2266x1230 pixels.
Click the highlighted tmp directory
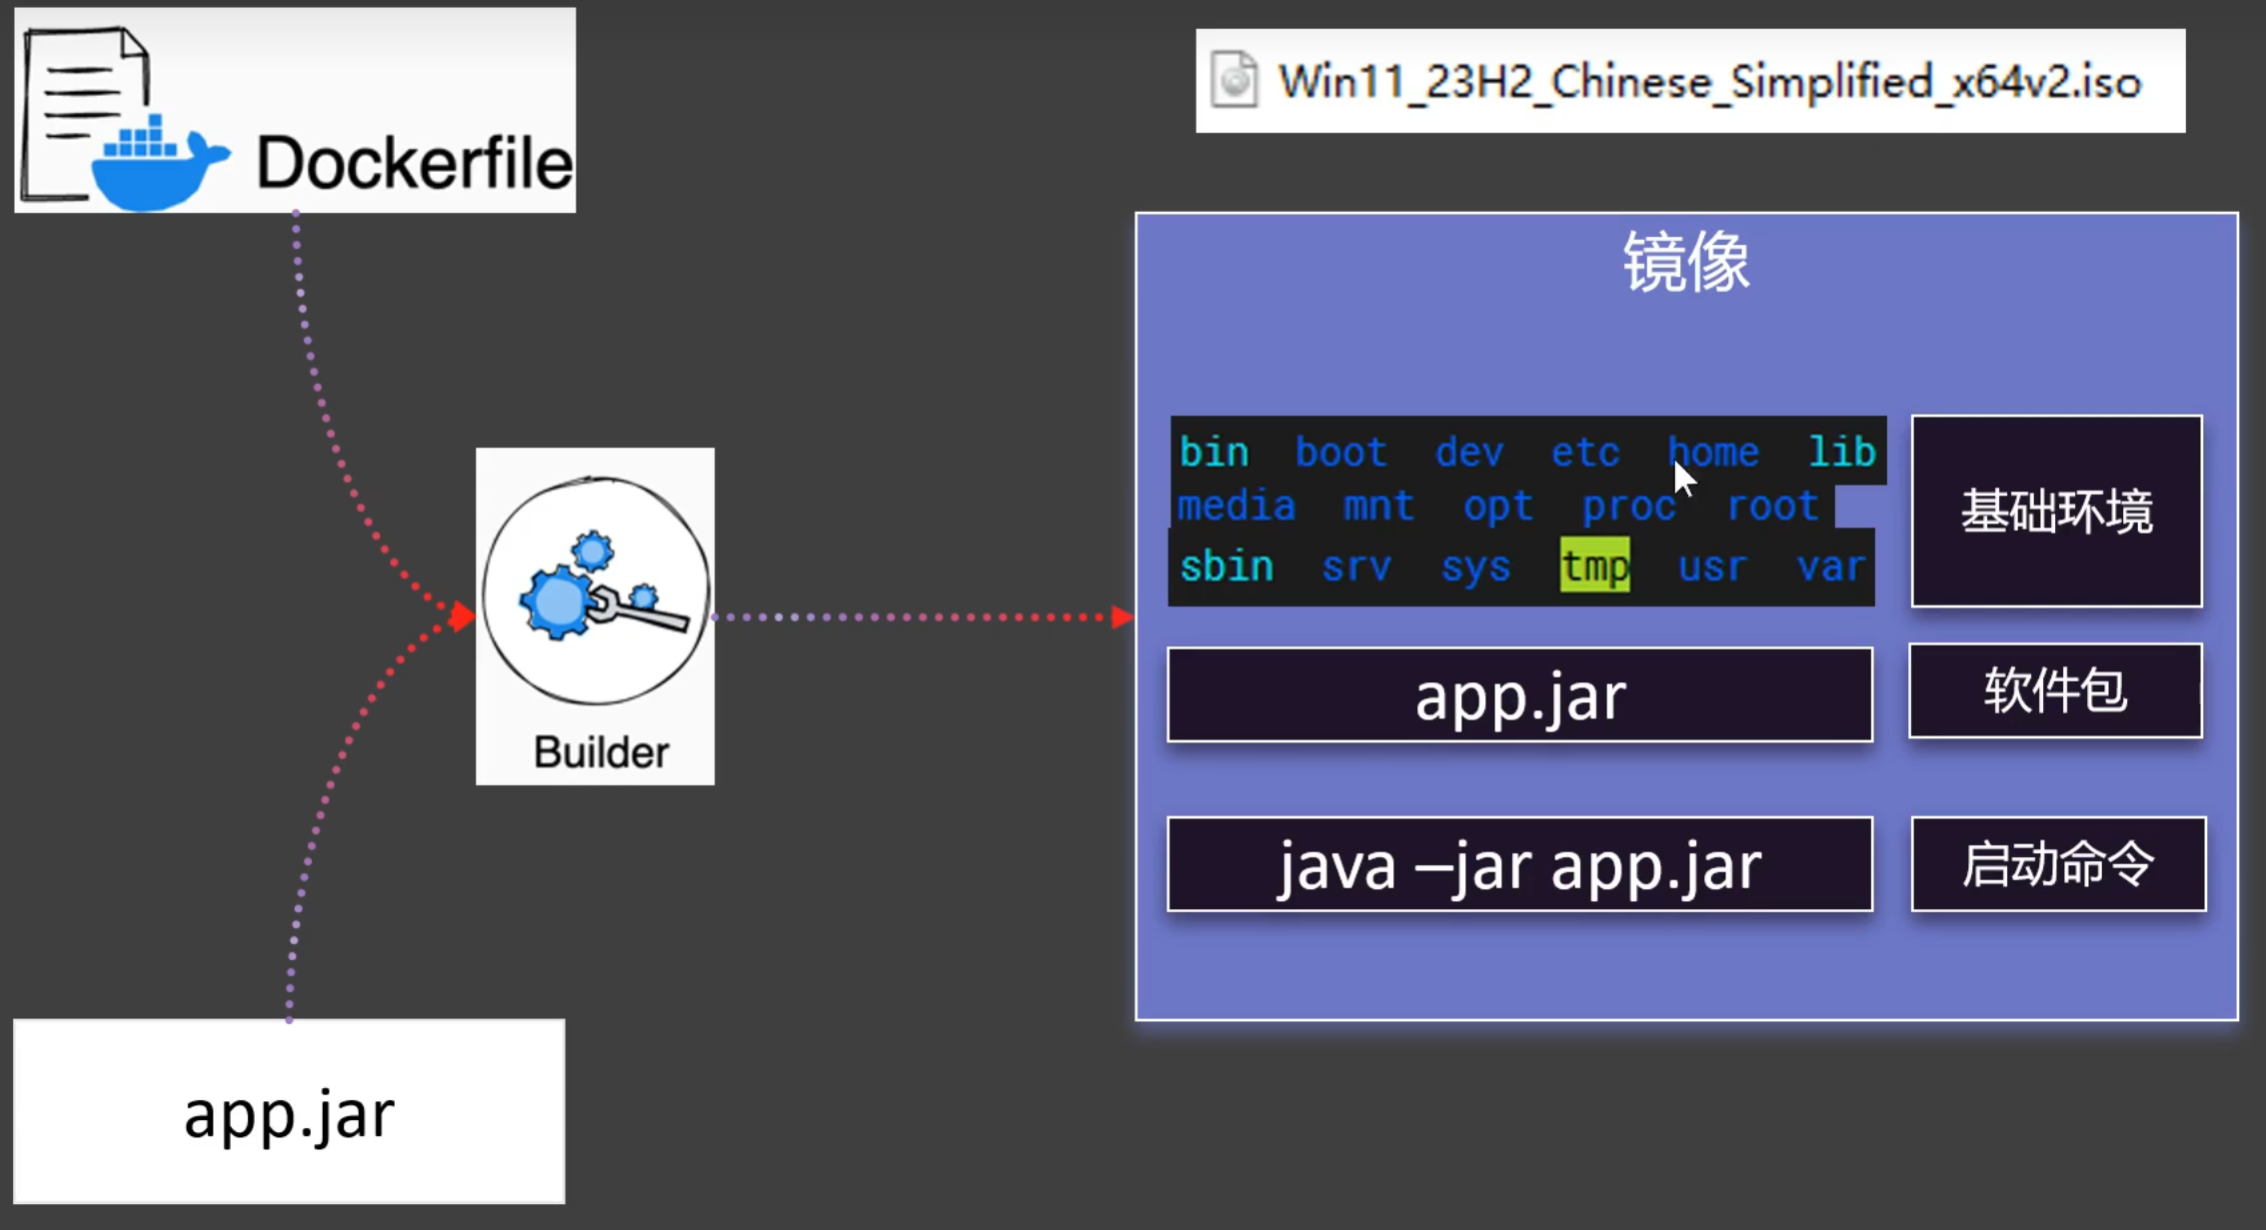[1594, 567]
